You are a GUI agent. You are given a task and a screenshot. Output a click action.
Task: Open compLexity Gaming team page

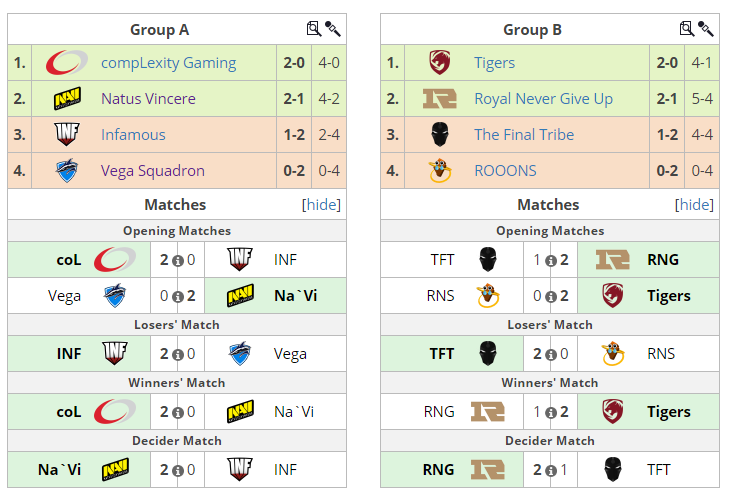tap(168, 63)
